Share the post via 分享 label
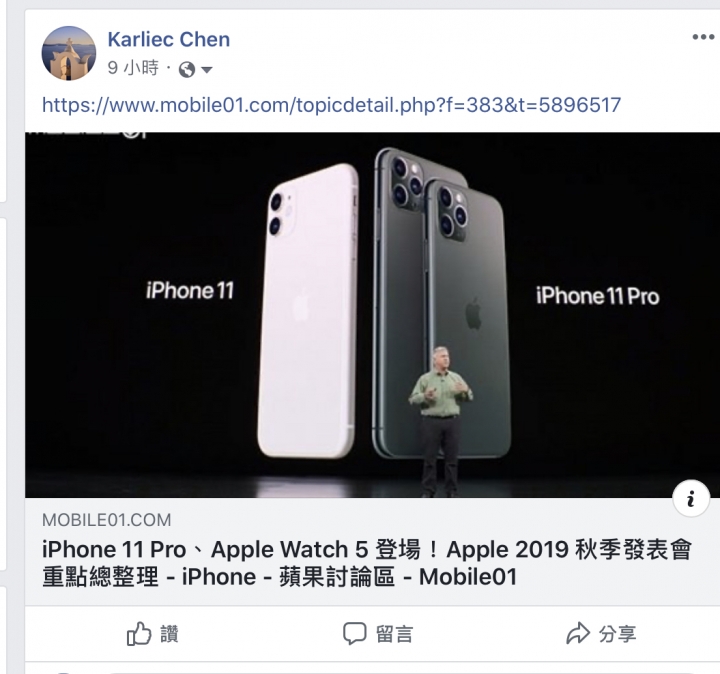This screenshot has height=674, width=720. point(618,634)
